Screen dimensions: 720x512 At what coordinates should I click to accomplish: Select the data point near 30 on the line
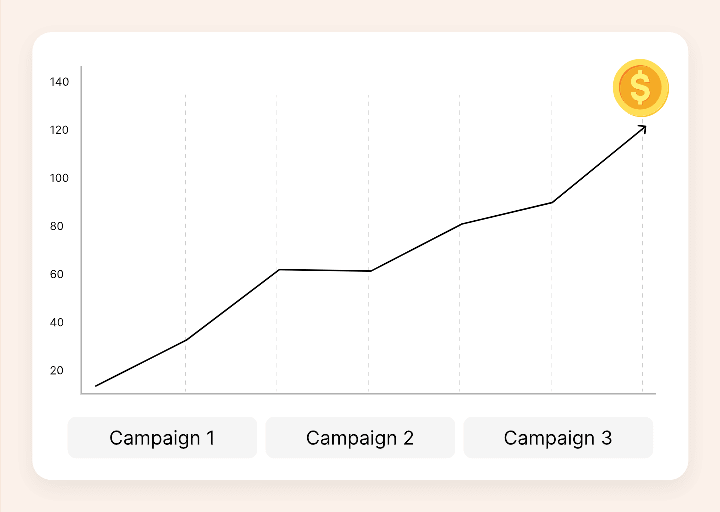pyautogui.click(x=186, y=340)
